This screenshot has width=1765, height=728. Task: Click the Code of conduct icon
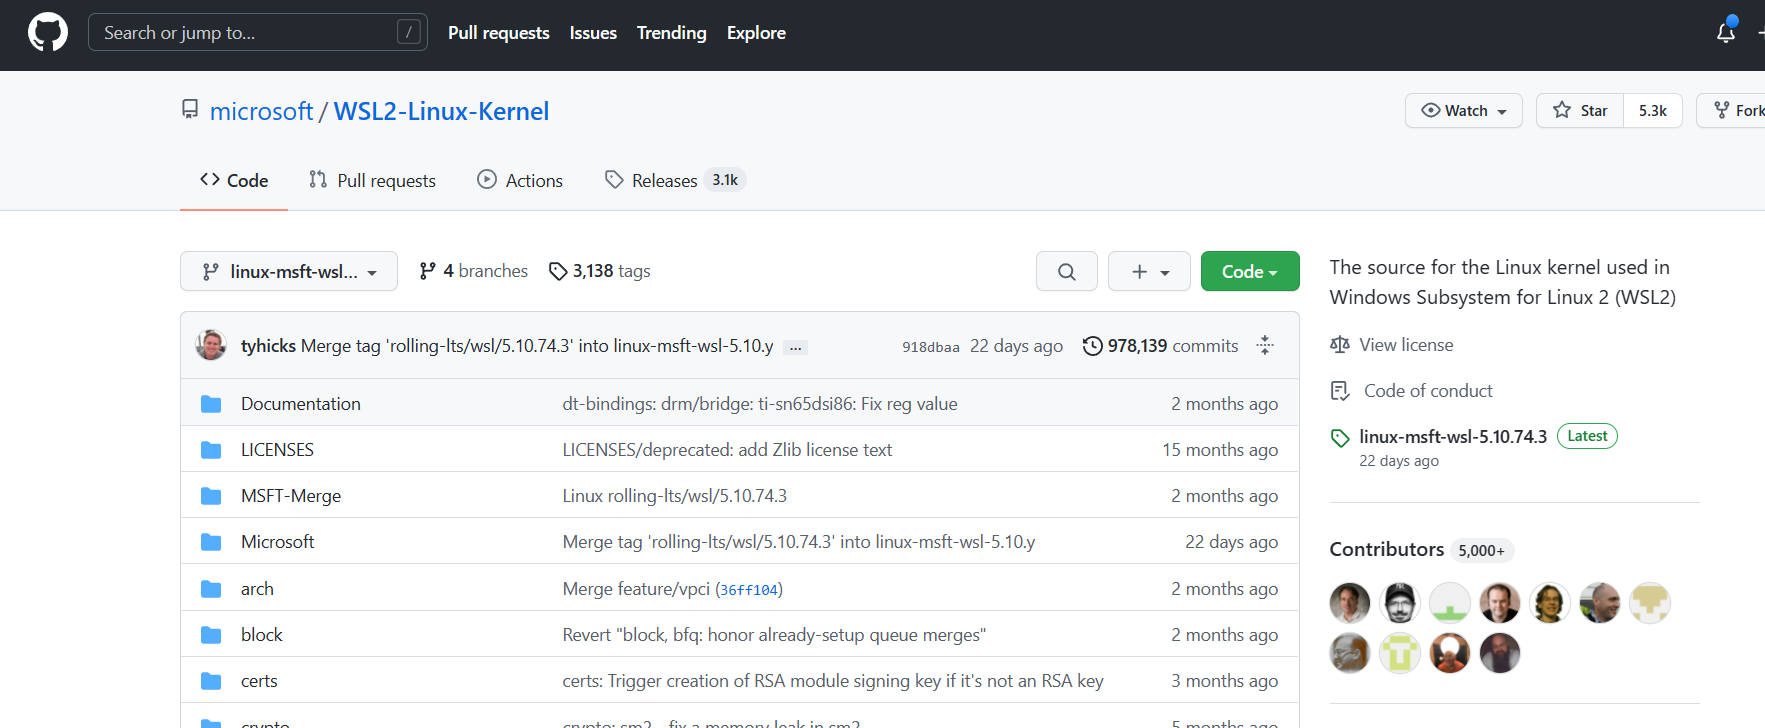pos(1340,391)
